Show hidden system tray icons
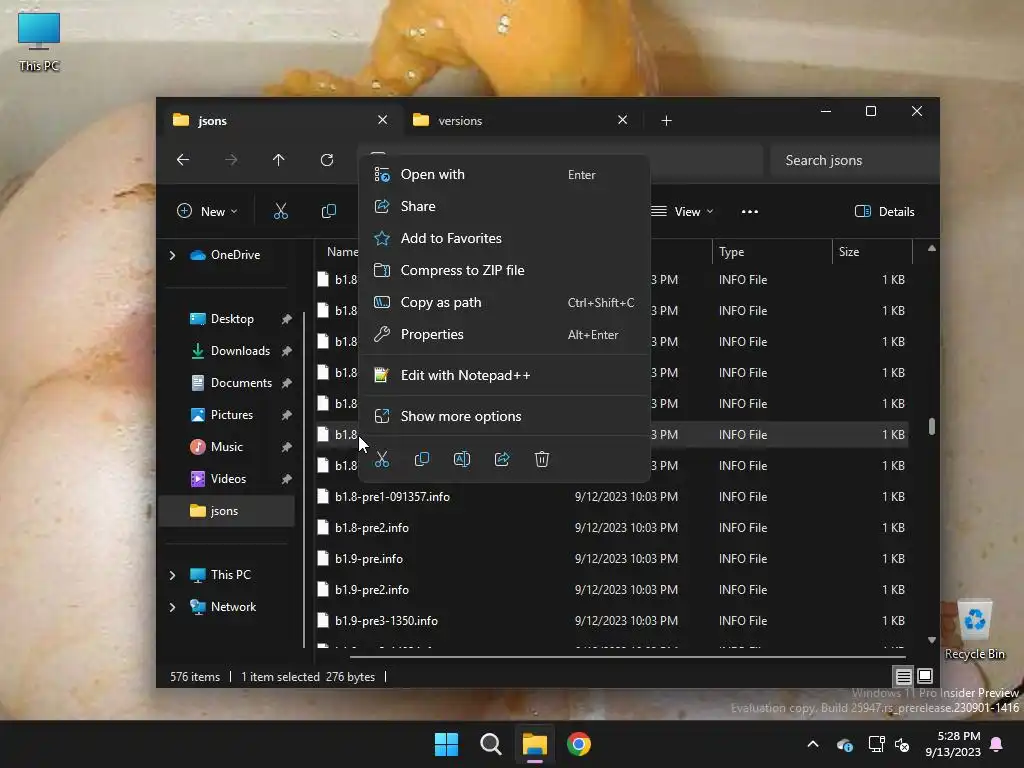The height and width of the screenshot is (768, 1024). (813, 744)
